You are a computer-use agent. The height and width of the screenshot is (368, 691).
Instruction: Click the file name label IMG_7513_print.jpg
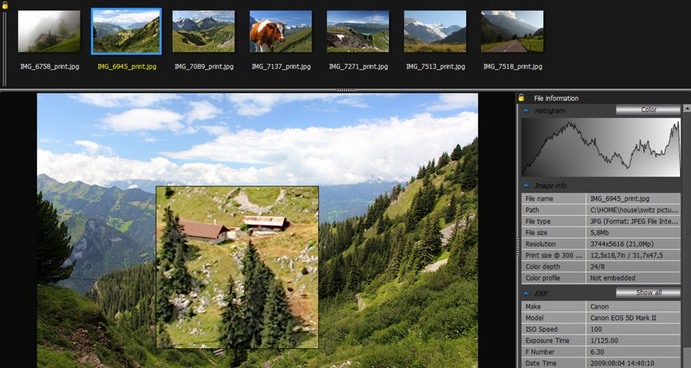[435, 67]
